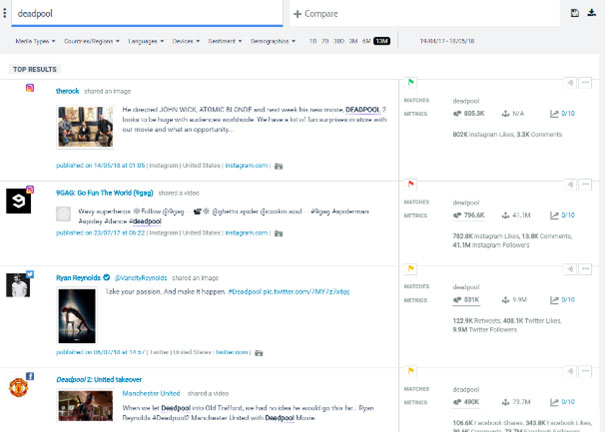Open the three-dot menu beside the search box
Viewport: 605px width, 432px height.
[x=5, y=13]
